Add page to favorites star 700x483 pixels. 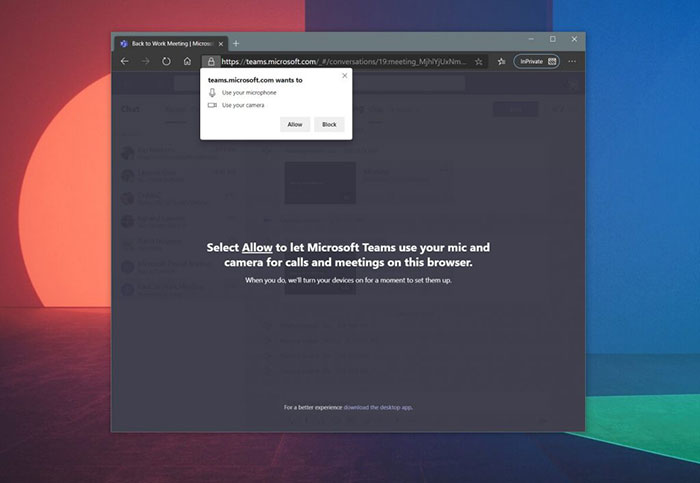[479, 62]
